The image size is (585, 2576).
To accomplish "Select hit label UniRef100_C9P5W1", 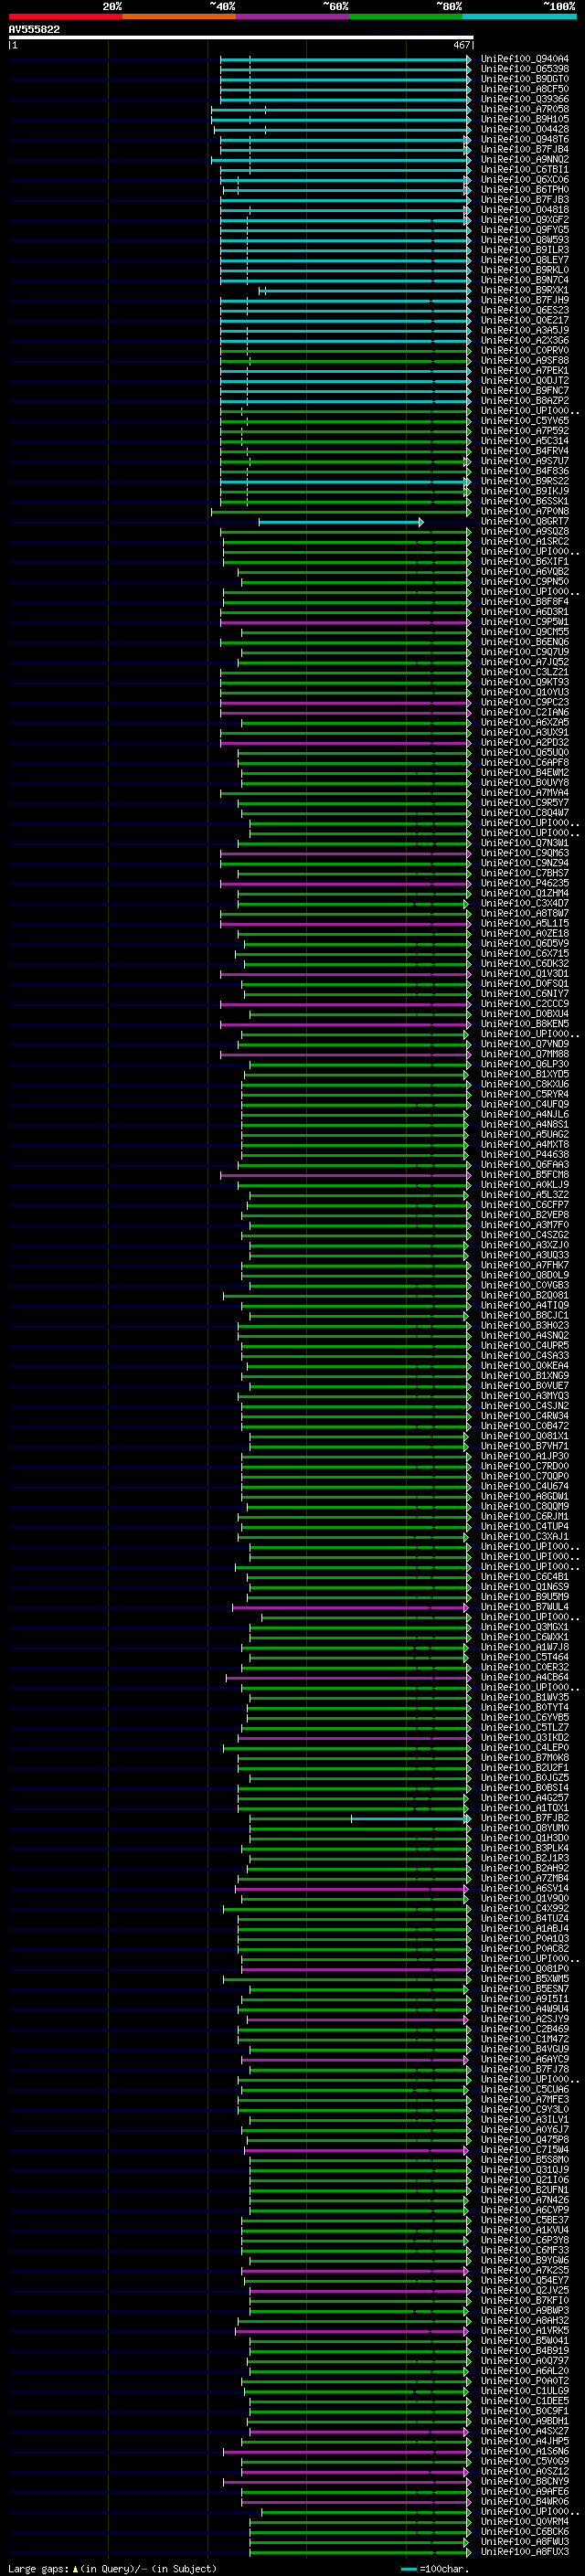I will coord(525,622).
